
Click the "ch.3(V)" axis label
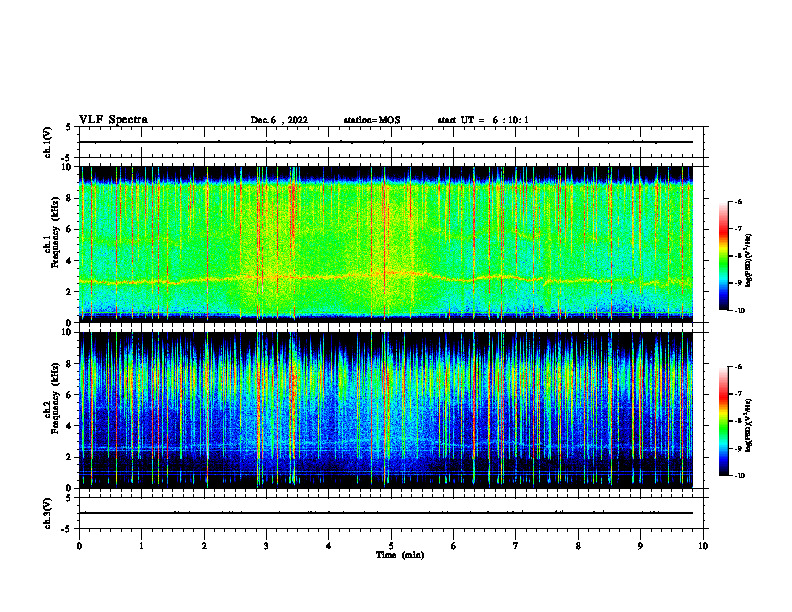point(47,513)
